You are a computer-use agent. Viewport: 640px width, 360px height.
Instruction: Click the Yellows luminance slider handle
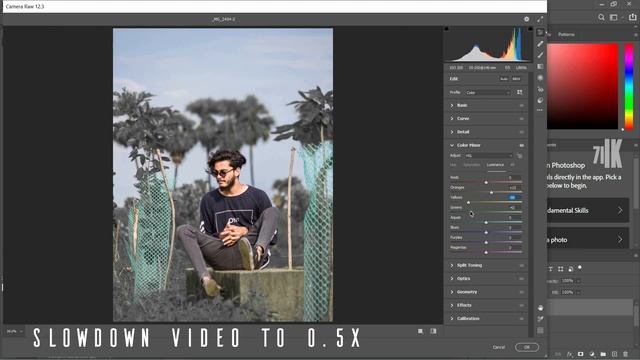[469, 202]
